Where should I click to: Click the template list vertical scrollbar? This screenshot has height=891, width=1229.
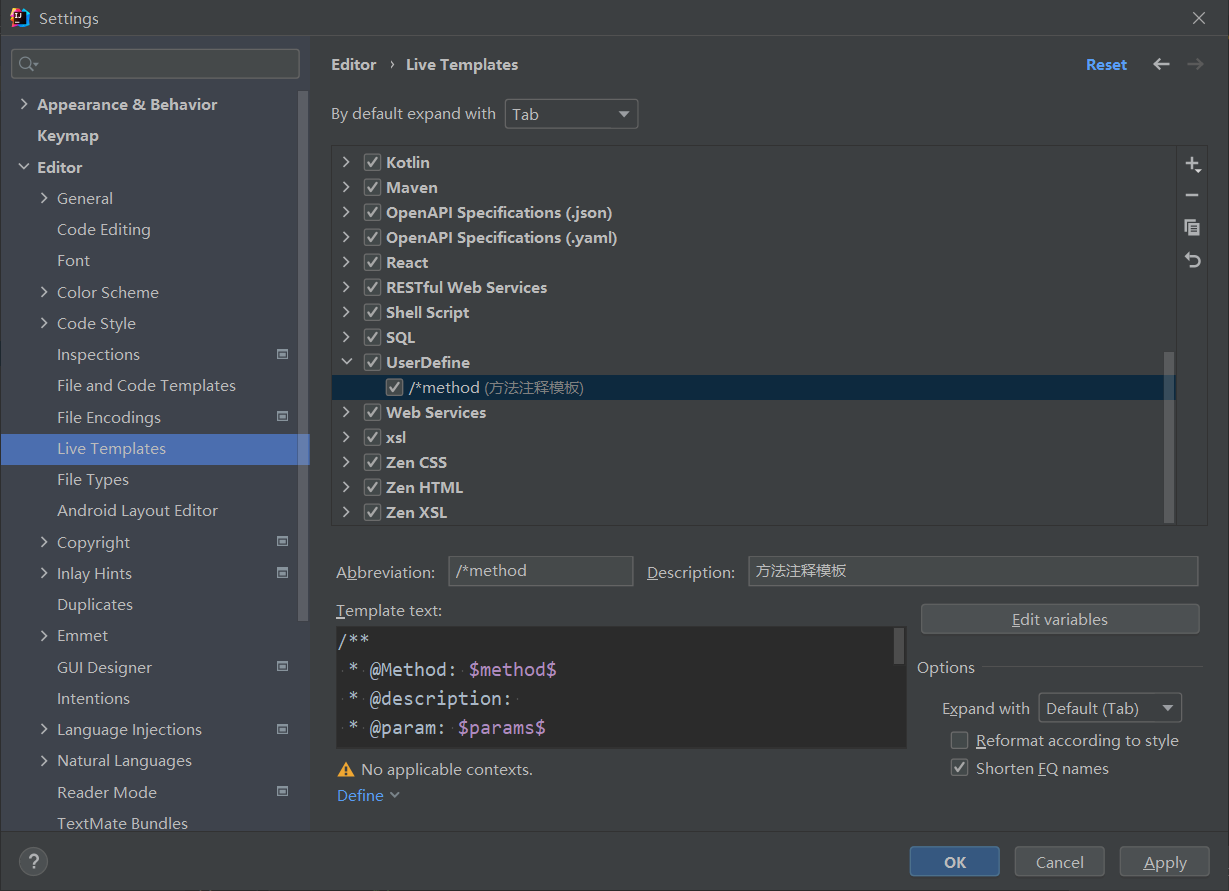pyautogui.click(x=1169, y=435)
